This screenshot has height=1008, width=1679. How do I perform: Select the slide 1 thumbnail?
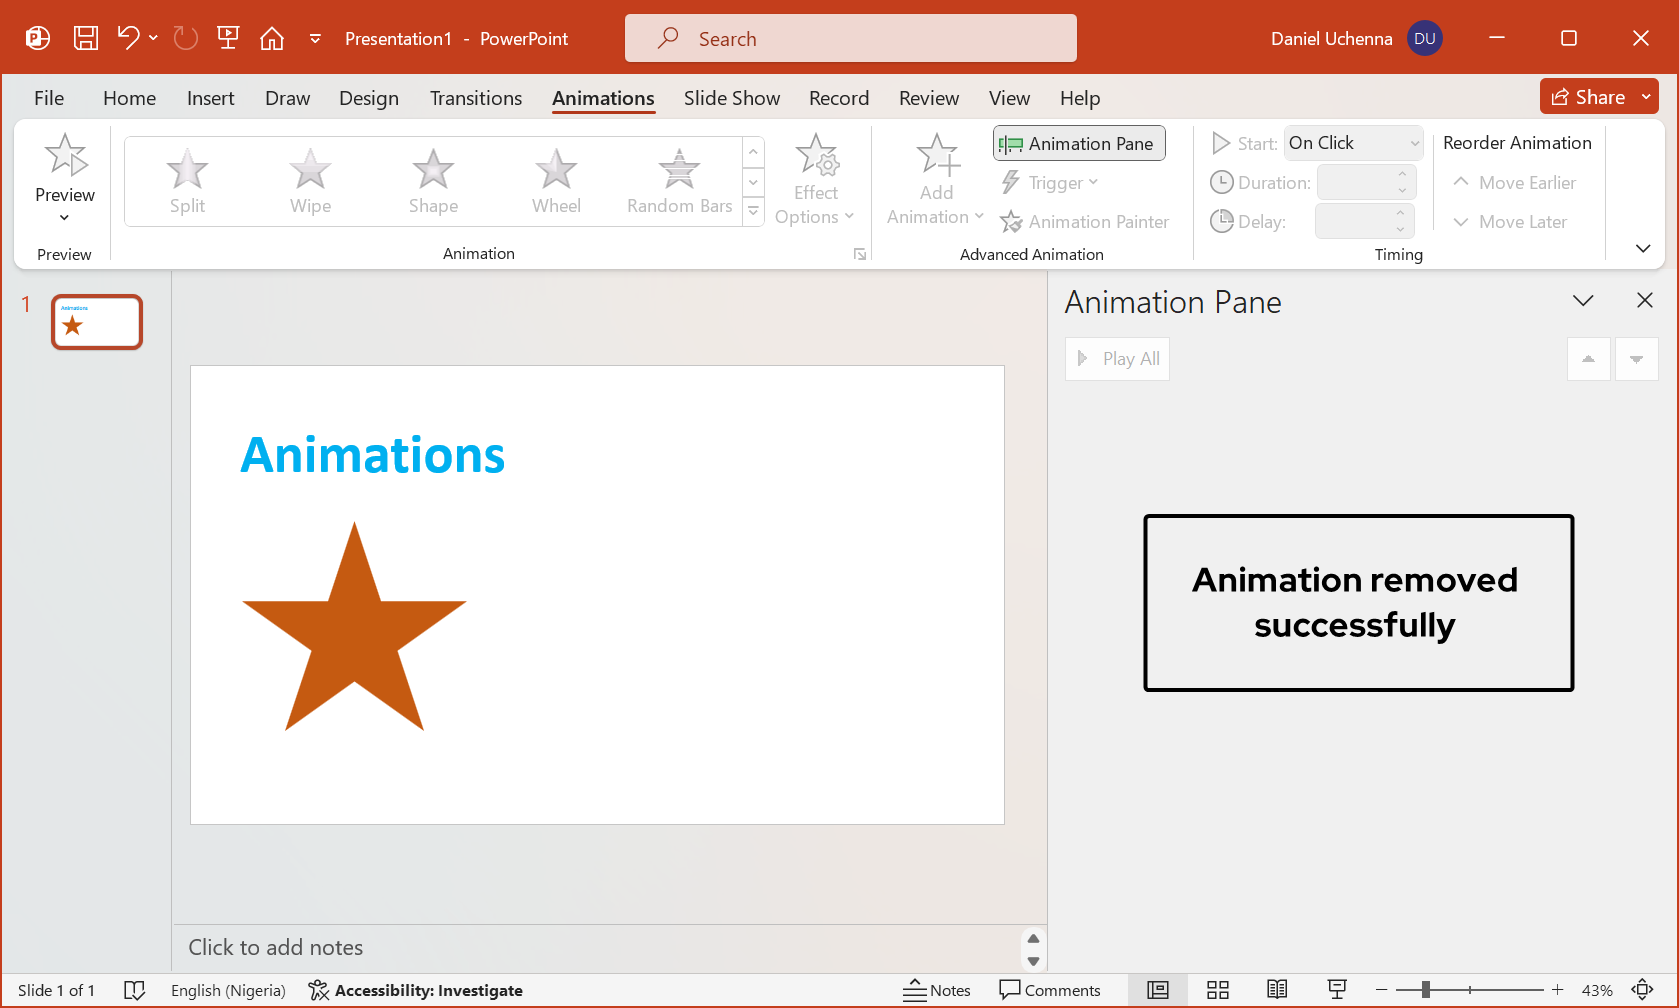[96, 321]
